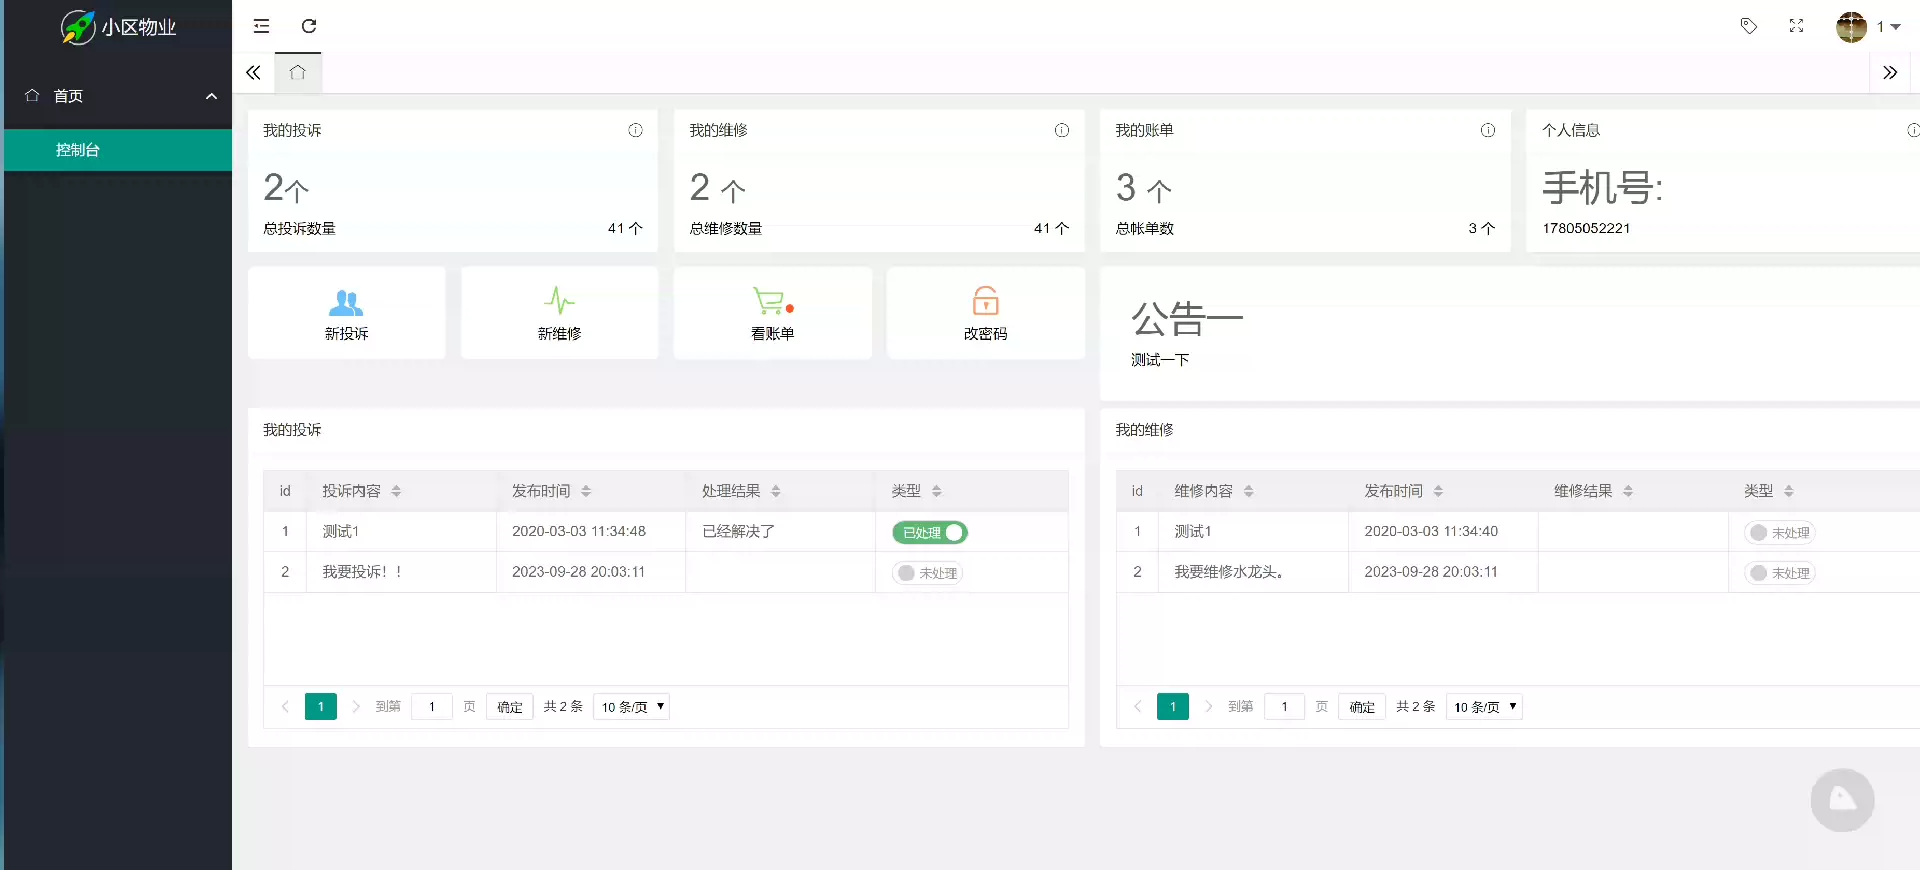Click 确定 button in complaints pagination
1920x870 pixels.
click(x=510, y=707)
